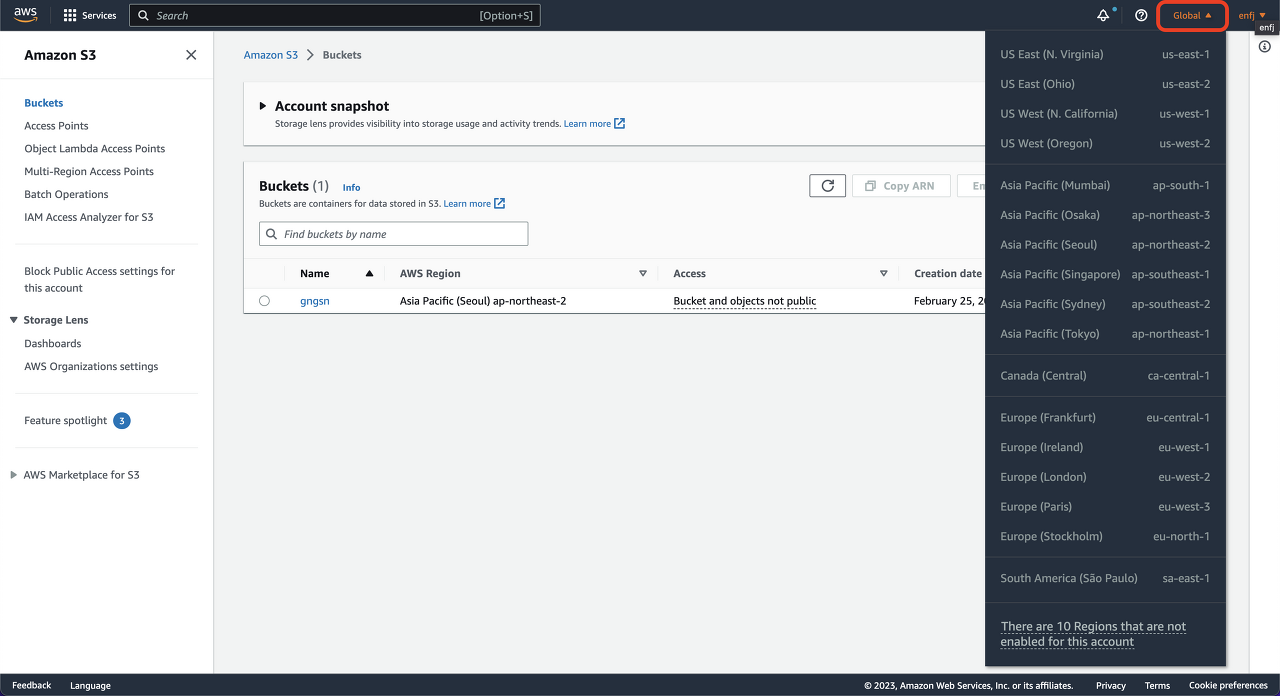The width and height of the screenshot is (1280, 696).
Task: Sort by Name ascending arrow
Action: (x=369, y=273)
